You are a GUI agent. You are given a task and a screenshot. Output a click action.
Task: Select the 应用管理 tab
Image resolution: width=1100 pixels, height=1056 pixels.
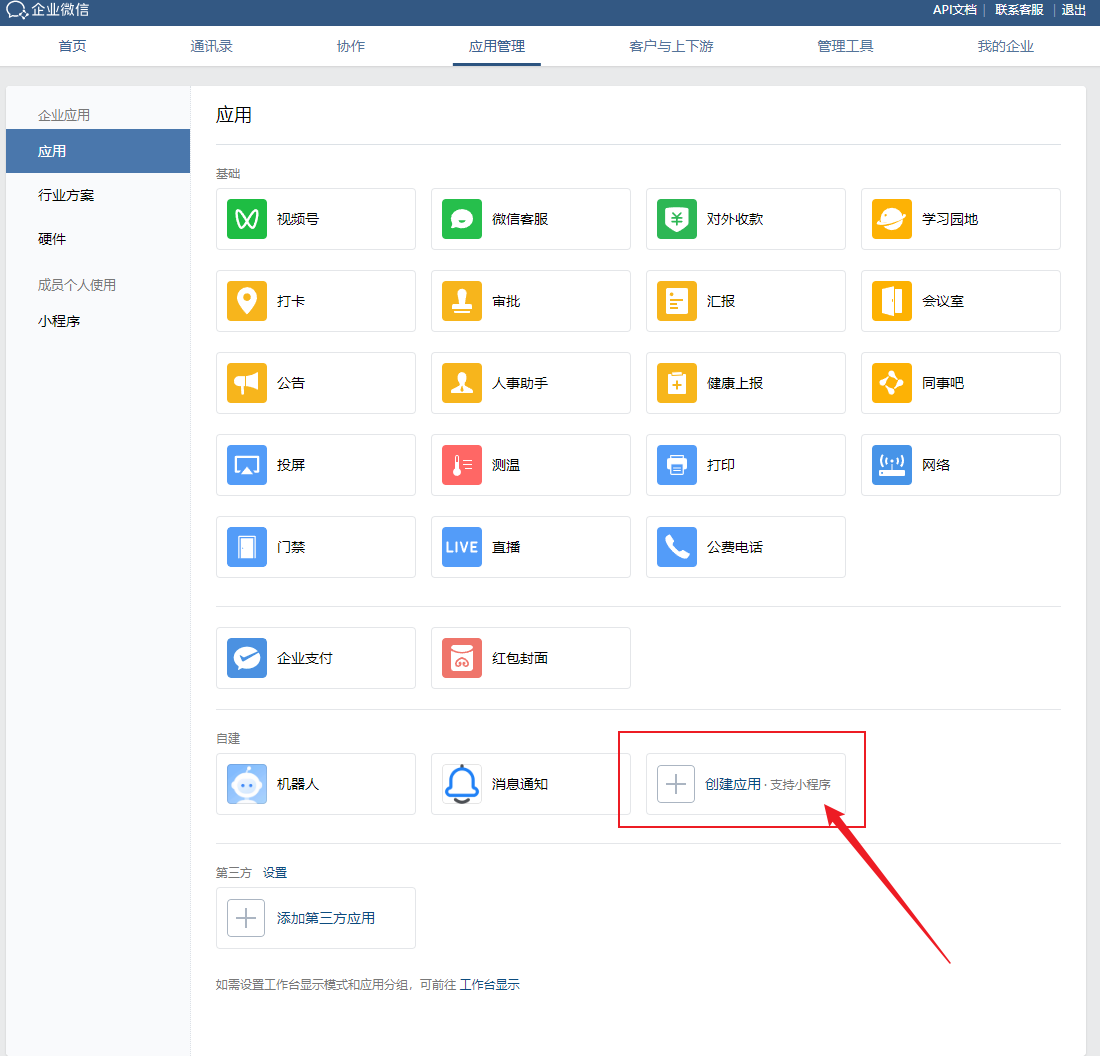click(x=497, y=46)
